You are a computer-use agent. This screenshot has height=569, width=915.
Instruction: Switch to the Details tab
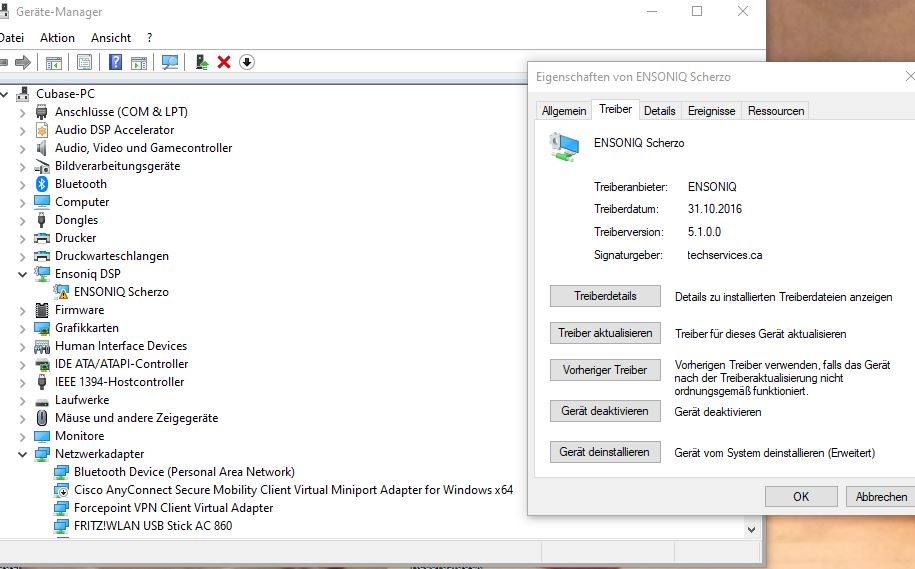click(x=659, y=111)
